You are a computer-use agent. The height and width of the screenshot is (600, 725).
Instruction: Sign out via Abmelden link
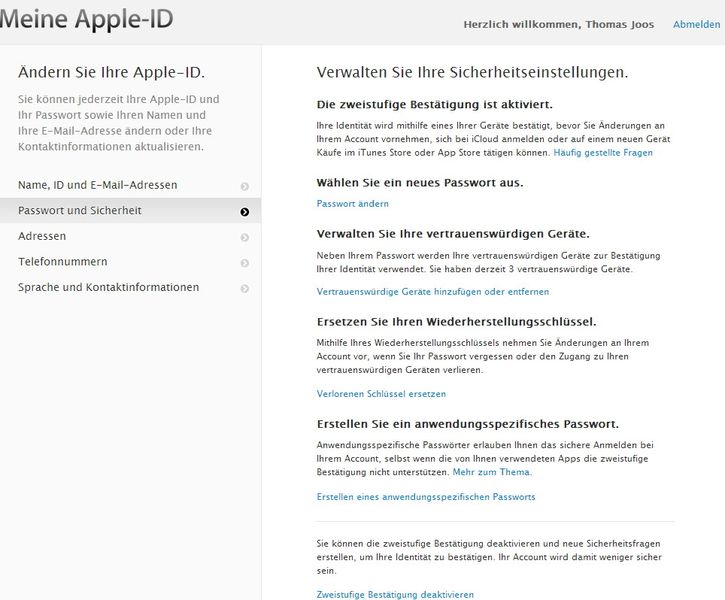coord(696,24)
